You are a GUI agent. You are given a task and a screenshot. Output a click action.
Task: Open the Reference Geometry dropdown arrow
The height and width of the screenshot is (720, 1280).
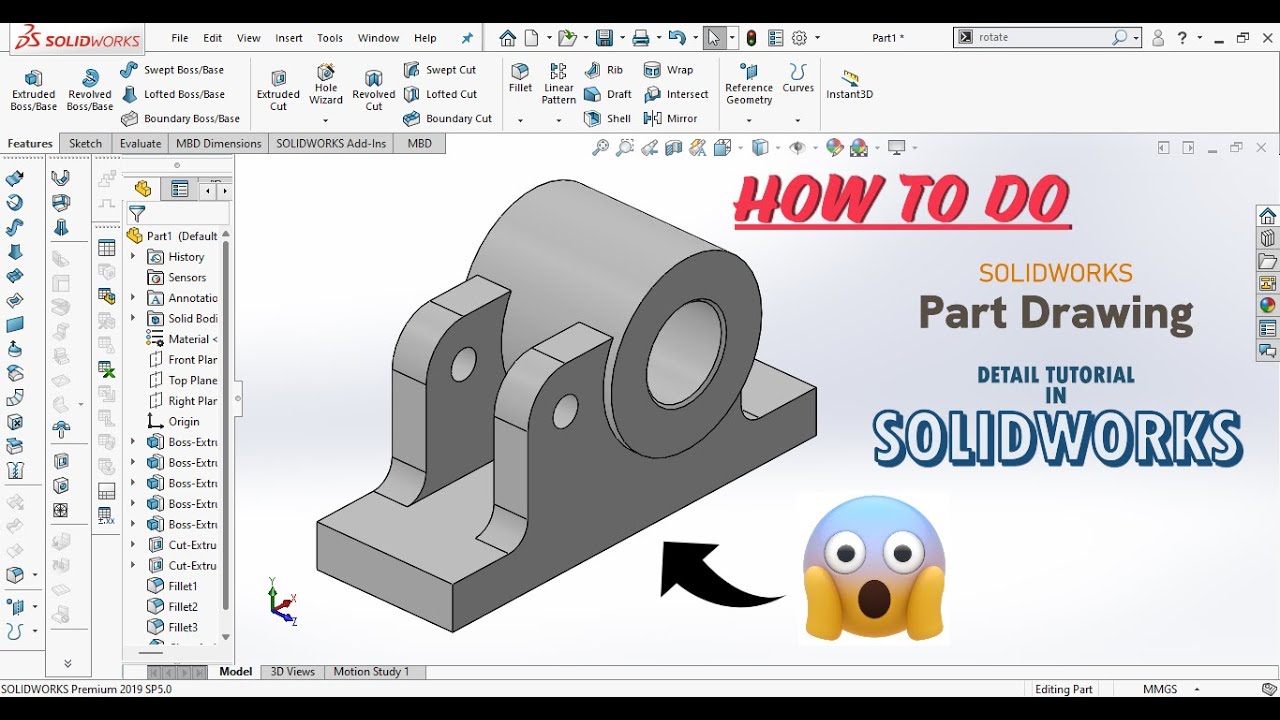749,121
